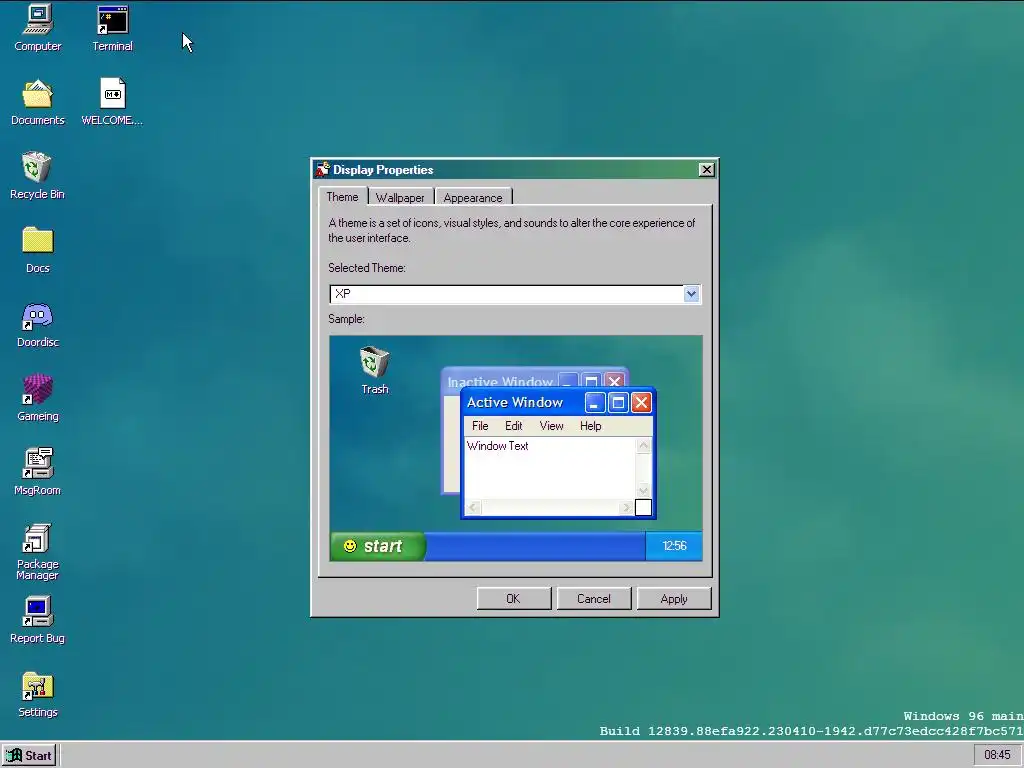
Task: Switch to the Theme tab
Action: (342, 197)
